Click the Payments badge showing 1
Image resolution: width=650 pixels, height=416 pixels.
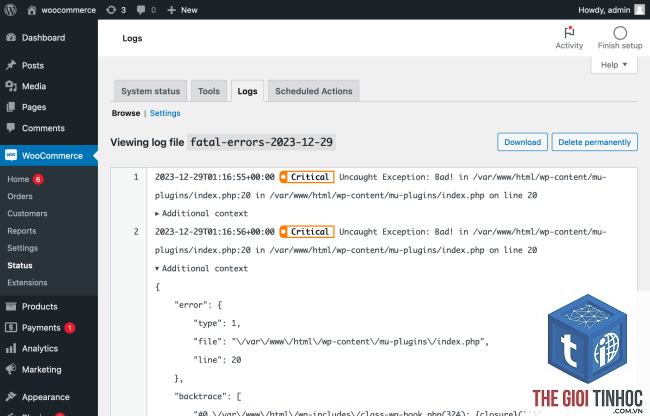tap(70, 328)
